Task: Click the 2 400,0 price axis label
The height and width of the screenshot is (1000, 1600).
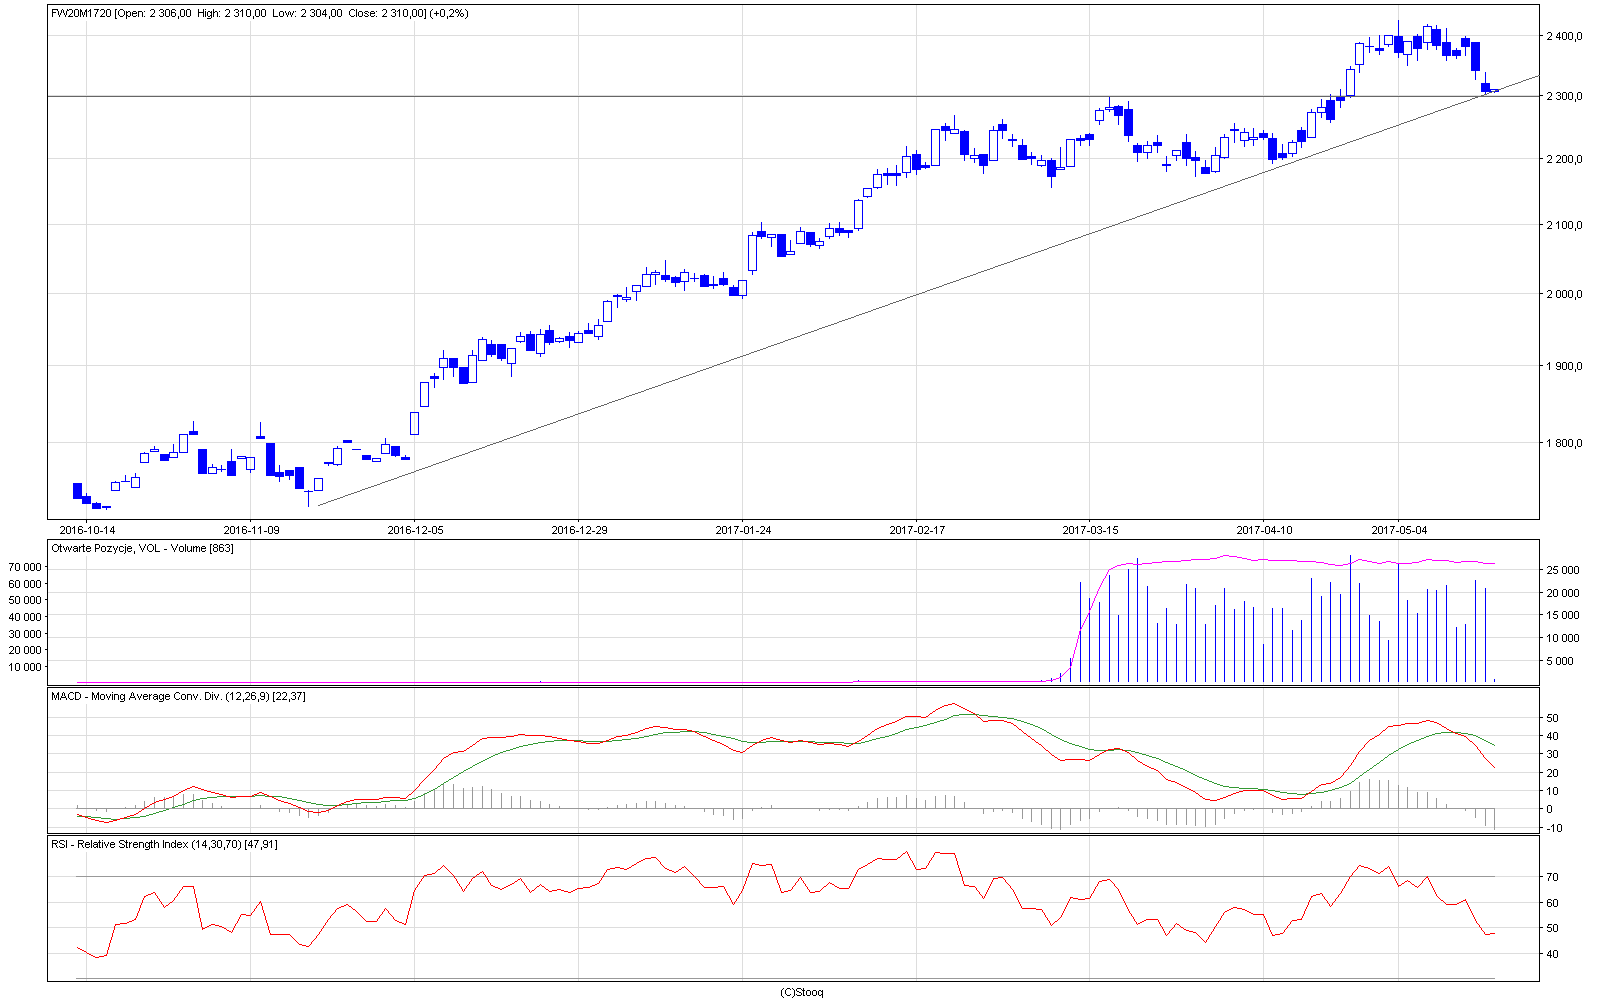Action: 1565,36
